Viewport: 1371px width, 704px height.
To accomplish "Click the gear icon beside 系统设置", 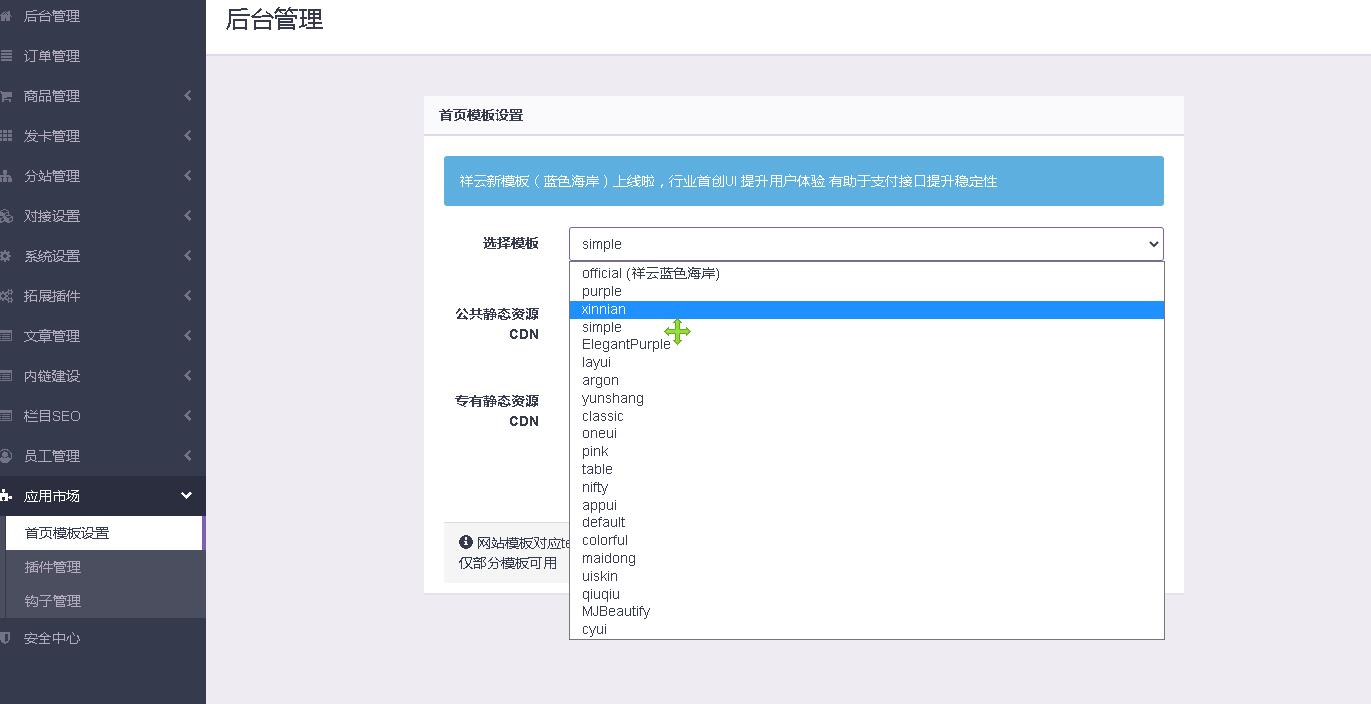I will (6, 256).
